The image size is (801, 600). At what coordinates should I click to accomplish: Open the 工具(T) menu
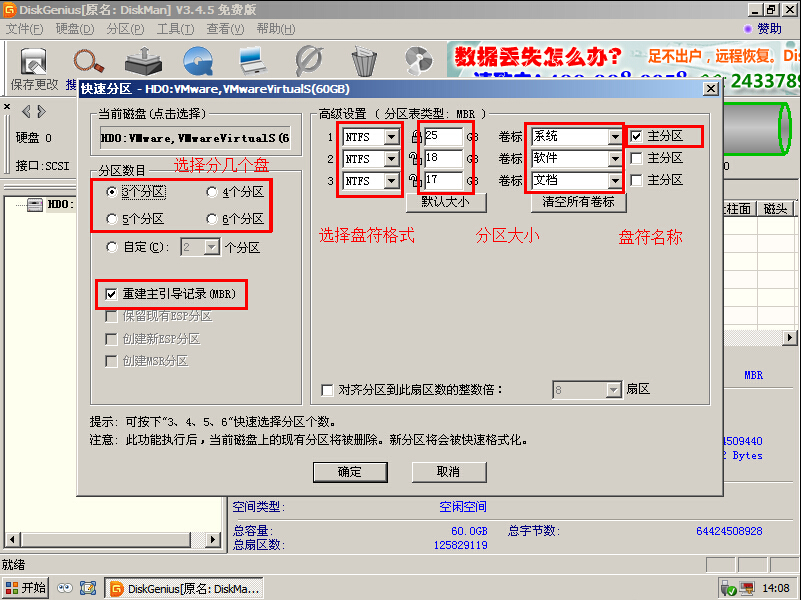click(175, 29)
